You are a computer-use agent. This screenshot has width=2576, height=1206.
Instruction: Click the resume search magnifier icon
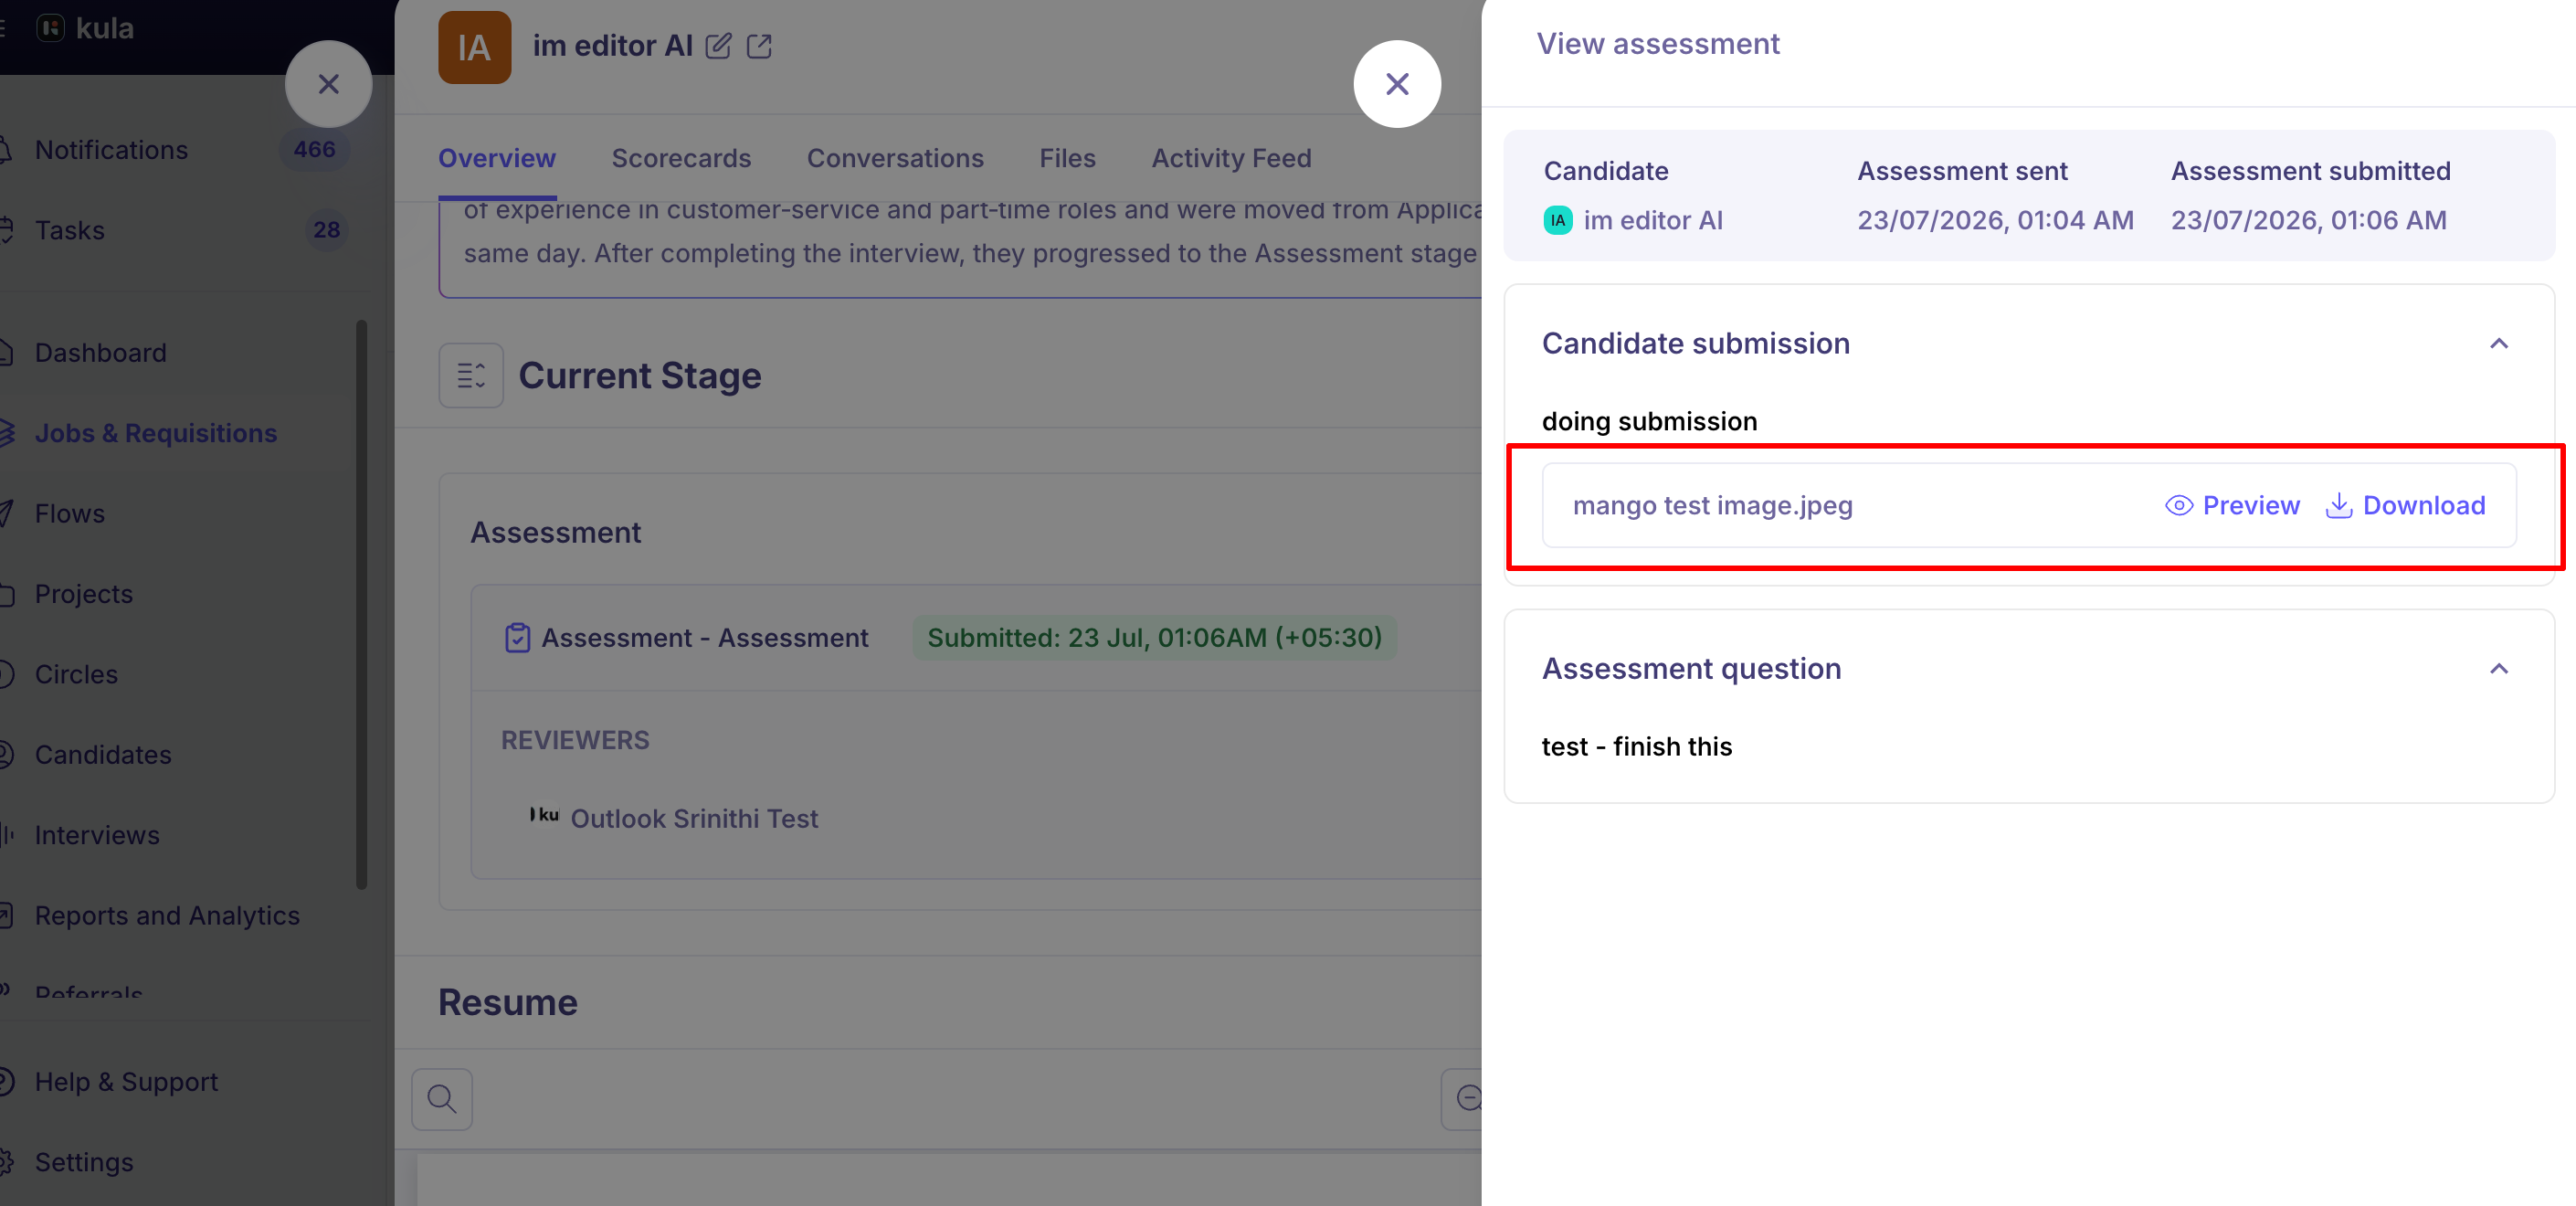point(442,1099)
